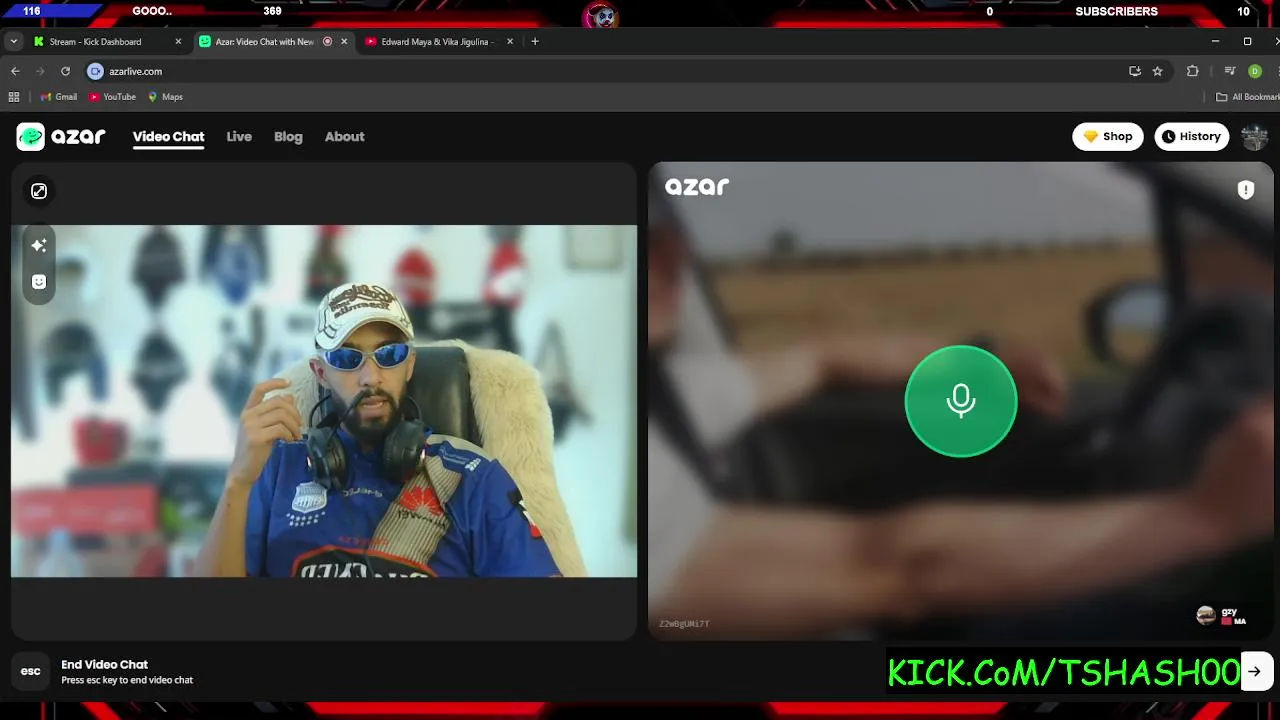Open the About nav link
The height and width of the screenshot is (720, 1280).
344,137
